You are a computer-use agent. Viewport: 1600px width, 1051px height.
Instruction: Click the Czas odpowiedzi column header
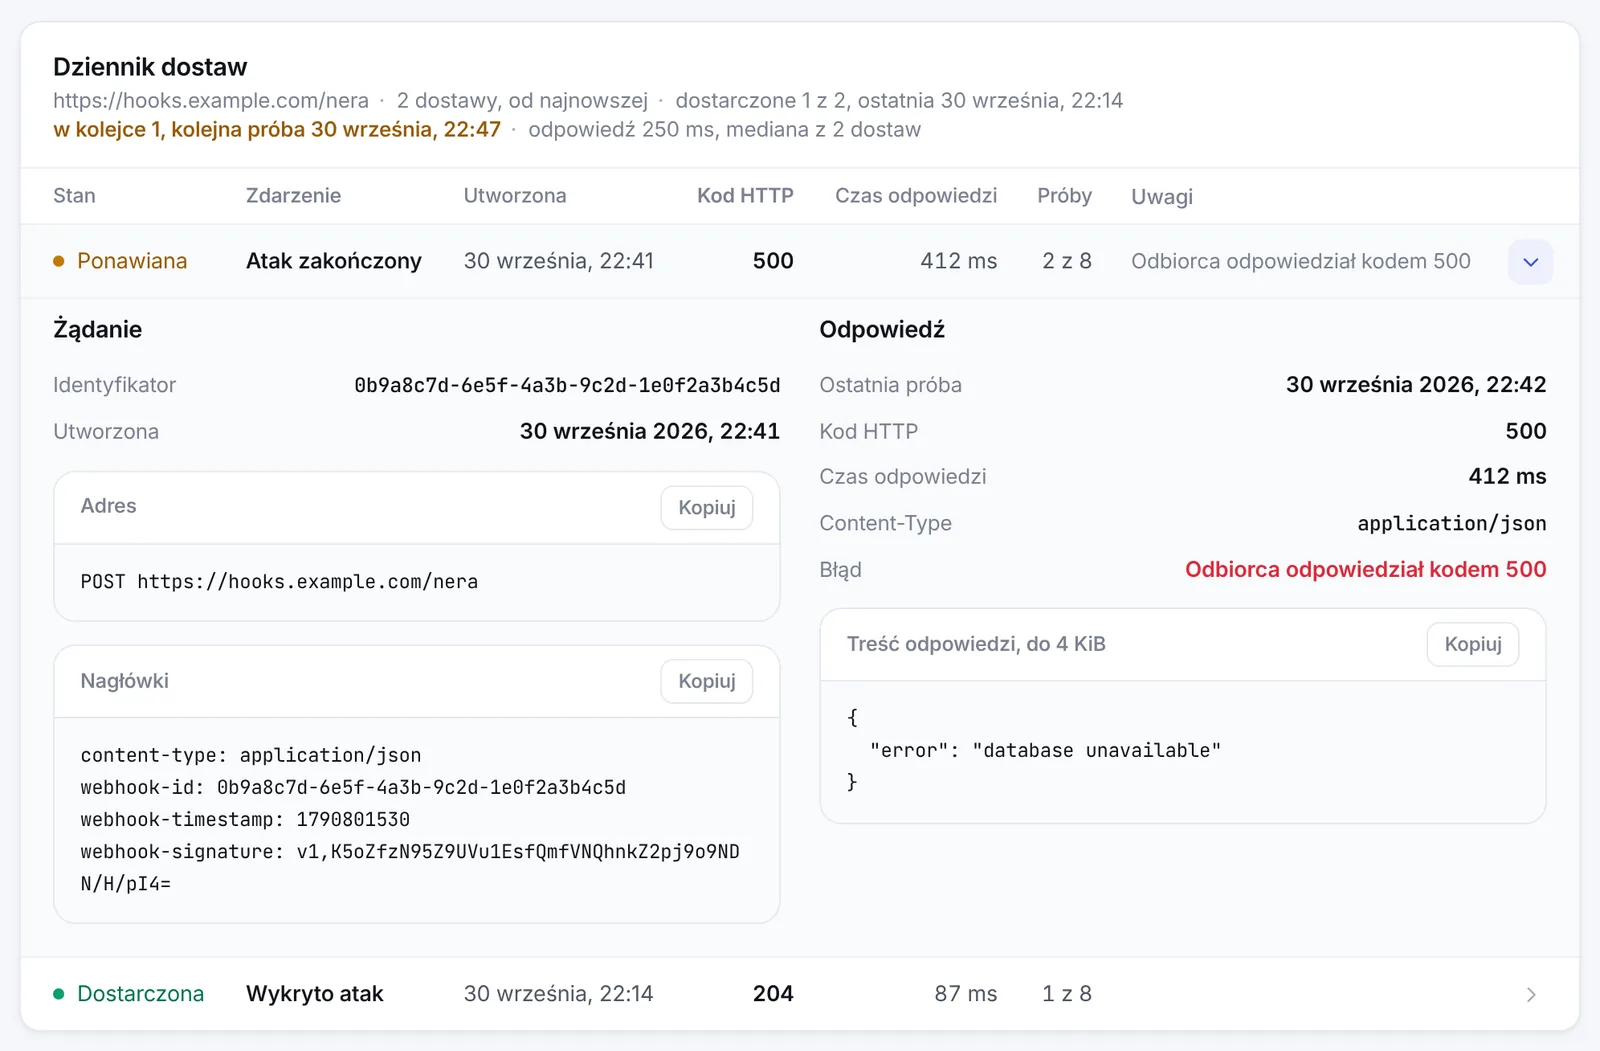[916, 196]
